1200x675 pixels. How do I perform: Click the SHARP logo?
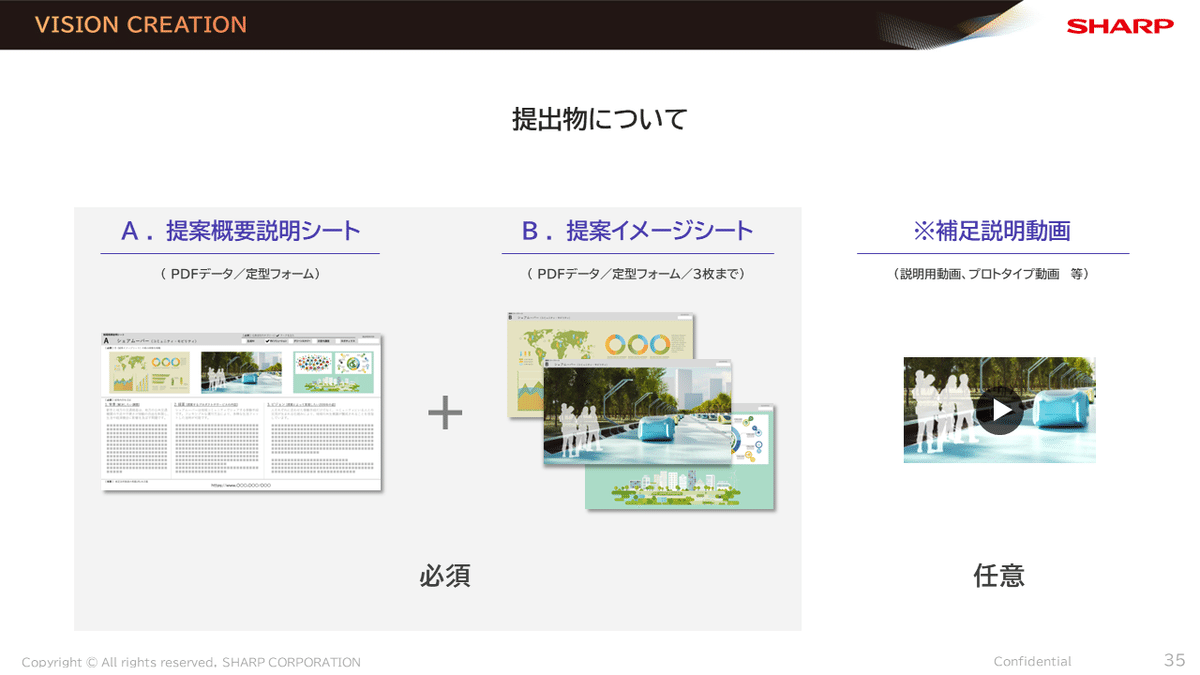(x=1118, y=27)
